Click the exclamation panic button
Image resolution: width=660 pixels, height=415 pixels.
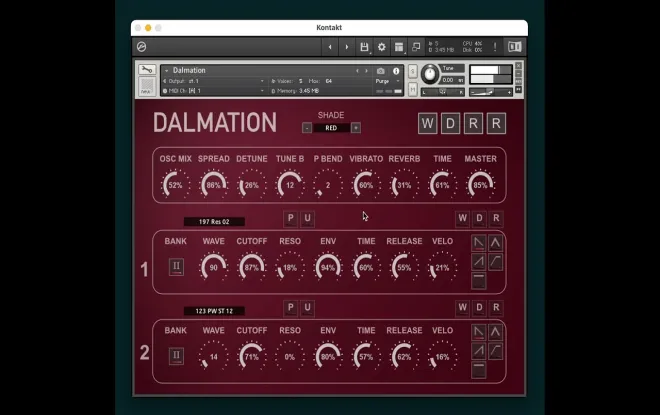tap(495, 47)
